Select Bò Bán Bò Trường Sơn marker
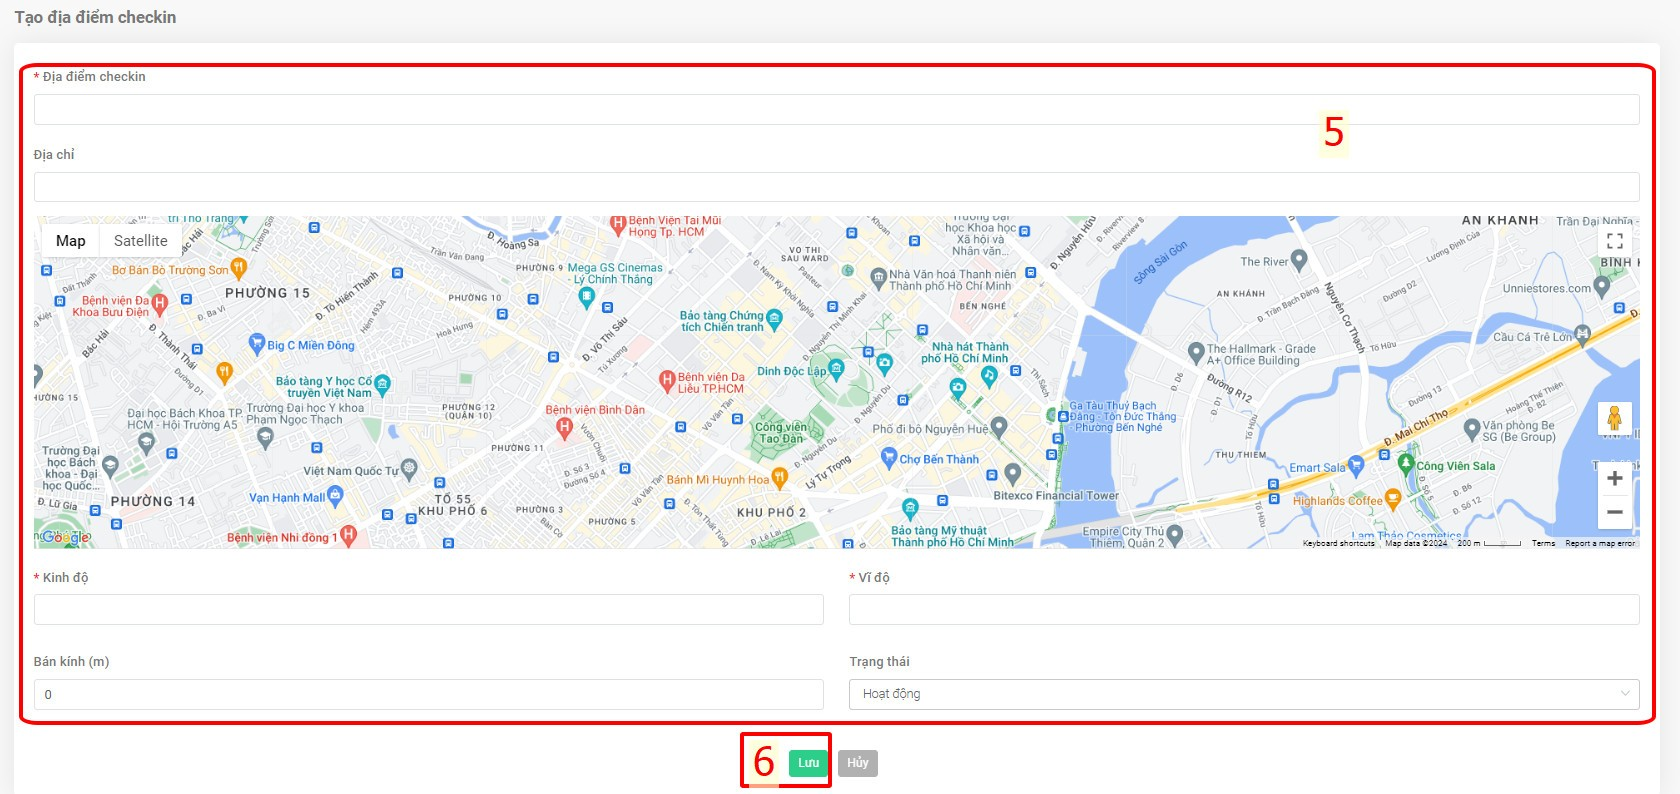 point(238,267)
